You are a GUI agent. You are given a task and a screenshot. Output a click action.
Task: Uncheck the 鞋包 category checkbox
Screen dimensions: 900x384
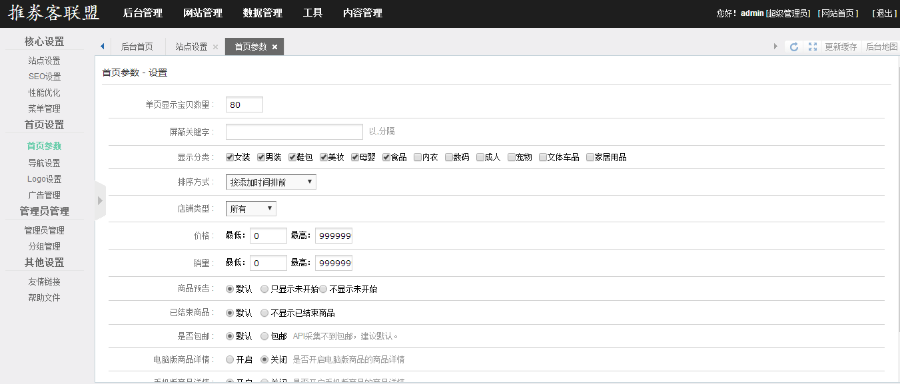point(292,157)
